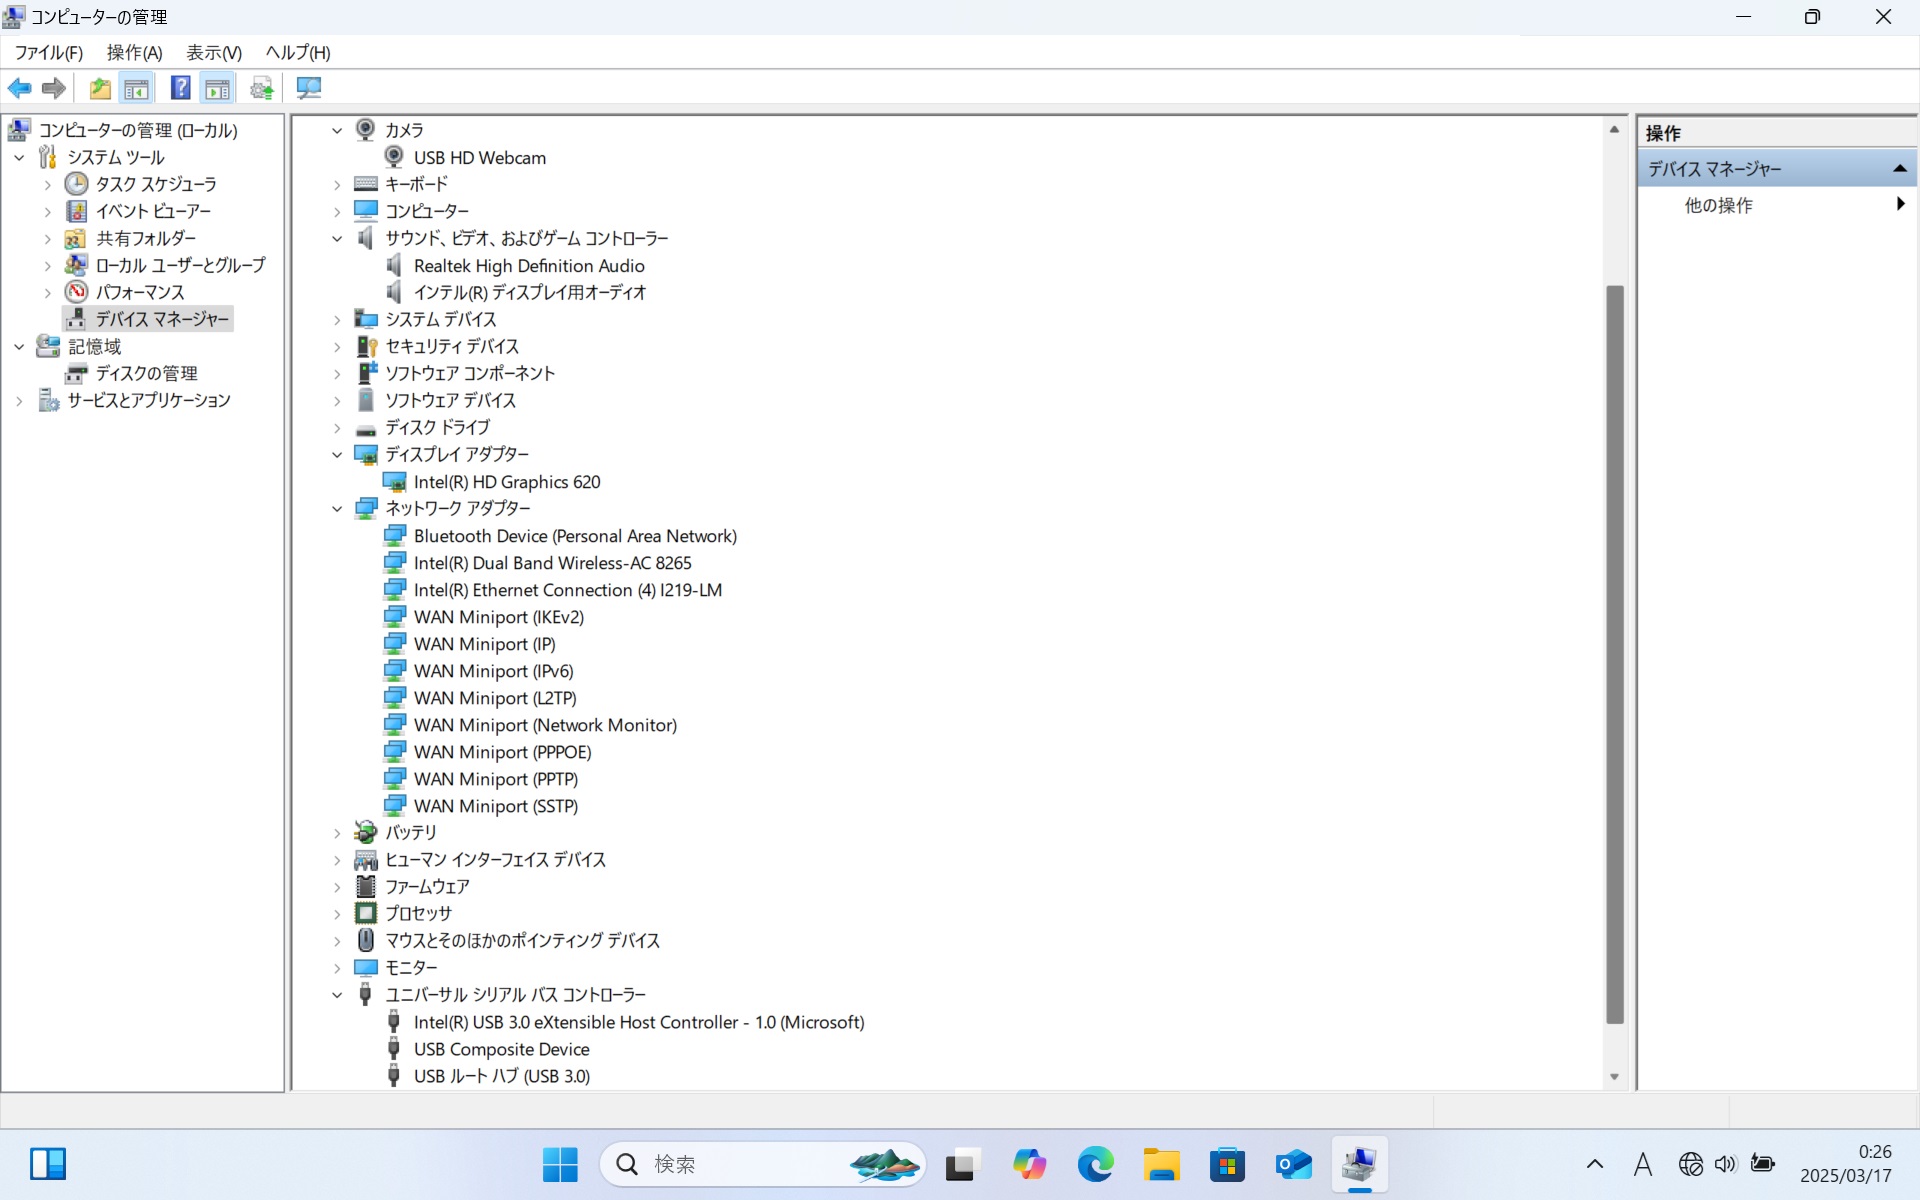Click the Event Viewer icon in tree
Screen dimensions: 1920x1200
tap(76, 211)
